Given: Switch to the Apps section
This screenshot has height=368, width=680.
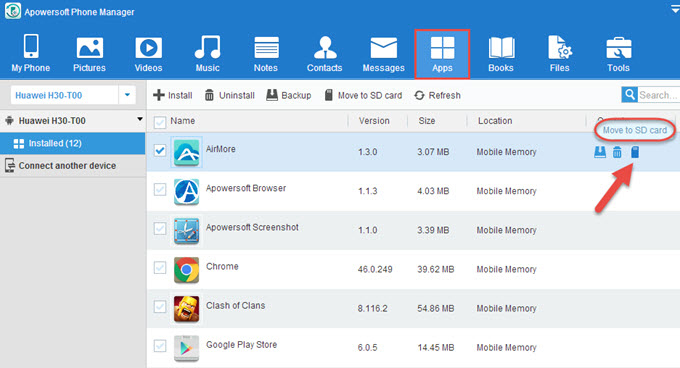Looking at the screenshot, I should [x=442, y=54].
